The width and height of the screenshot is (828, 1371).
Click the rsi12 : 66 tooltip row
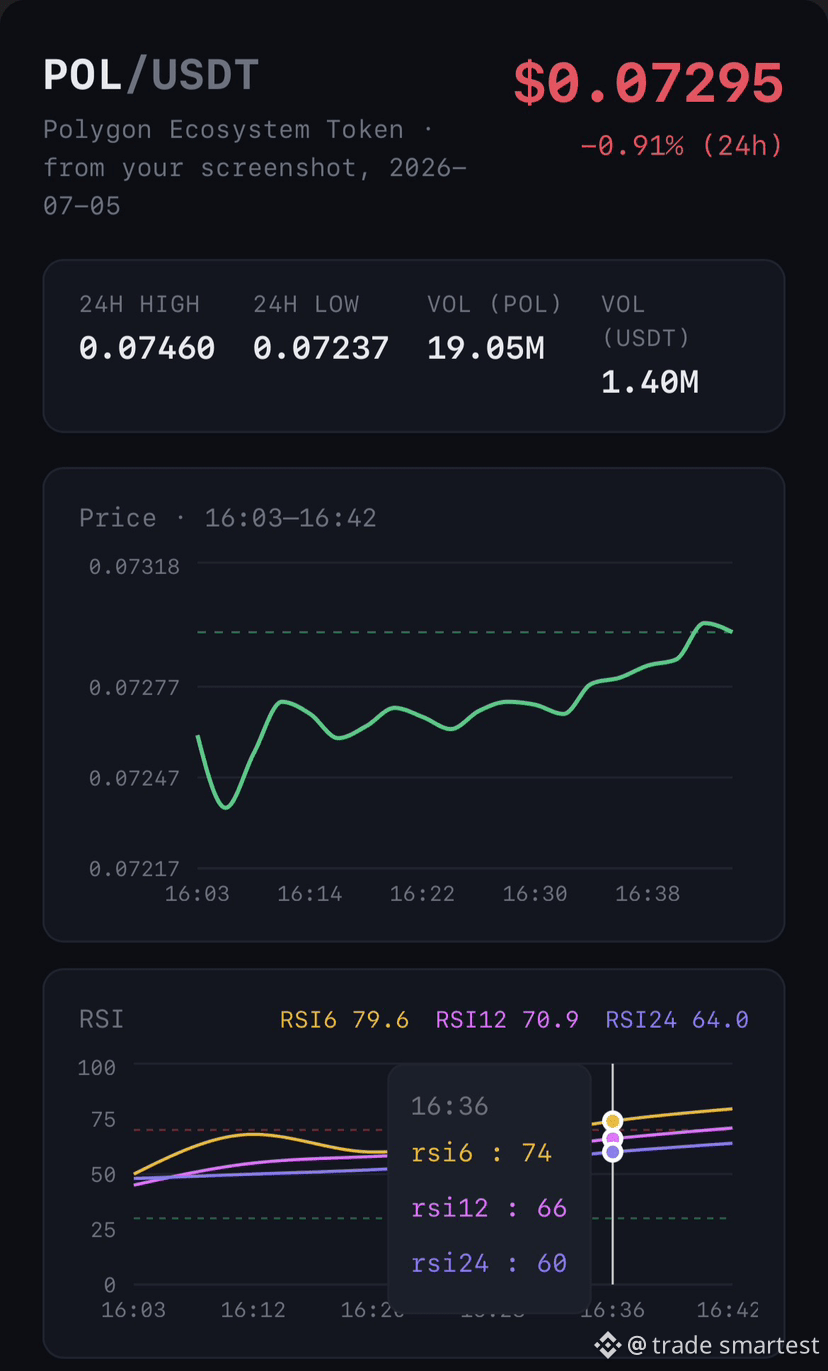tap(489, 1208)
